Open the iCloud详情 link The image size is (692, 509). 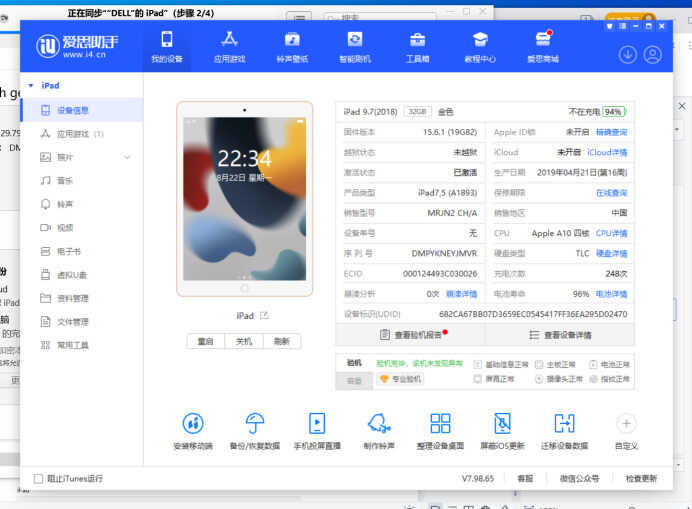pyautogui.click(x=606, y=152)
